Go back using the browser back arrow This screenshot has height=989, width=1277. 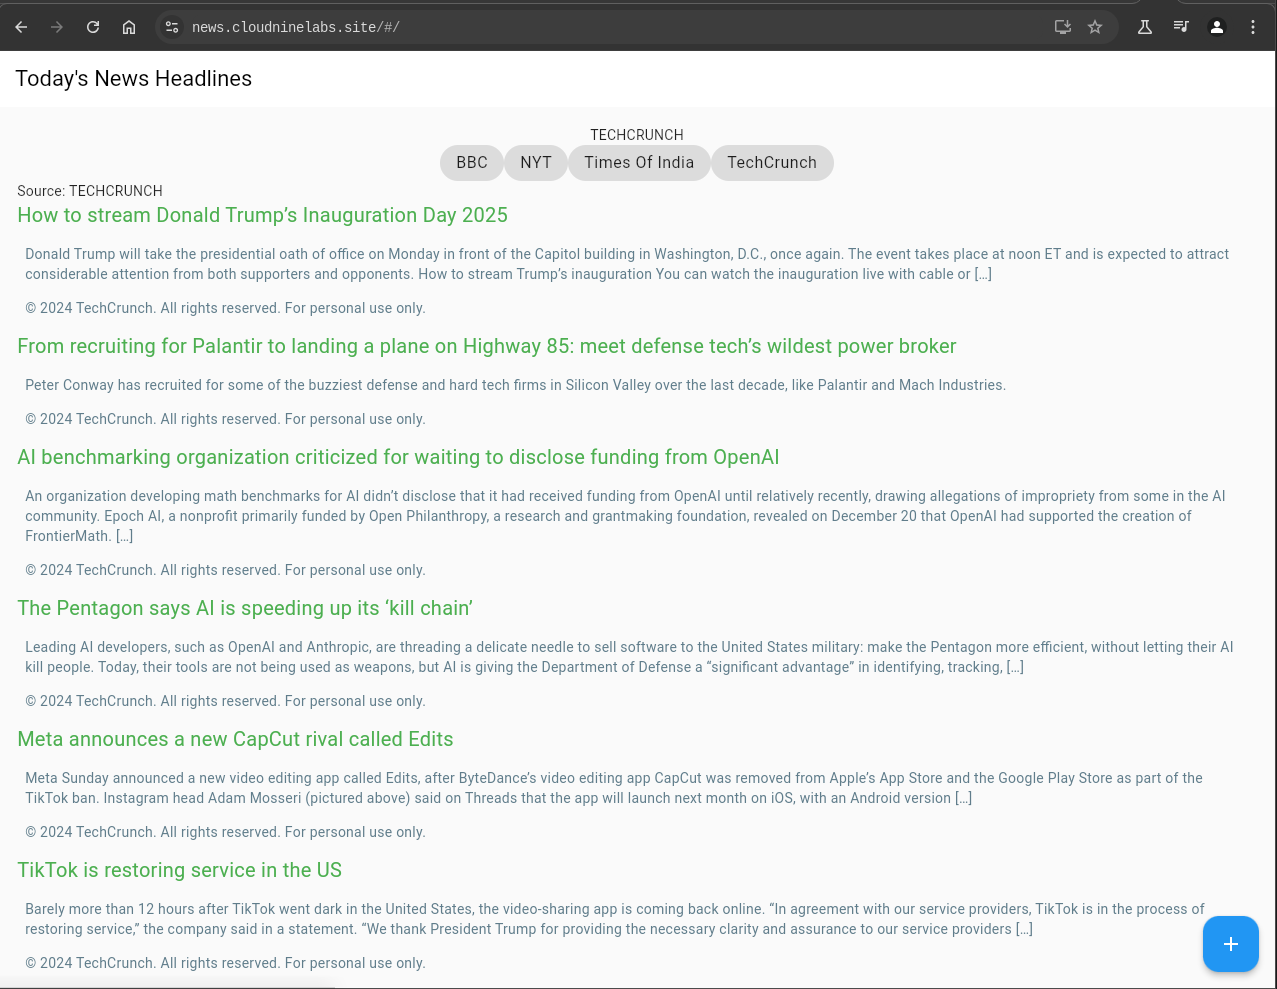21,27
